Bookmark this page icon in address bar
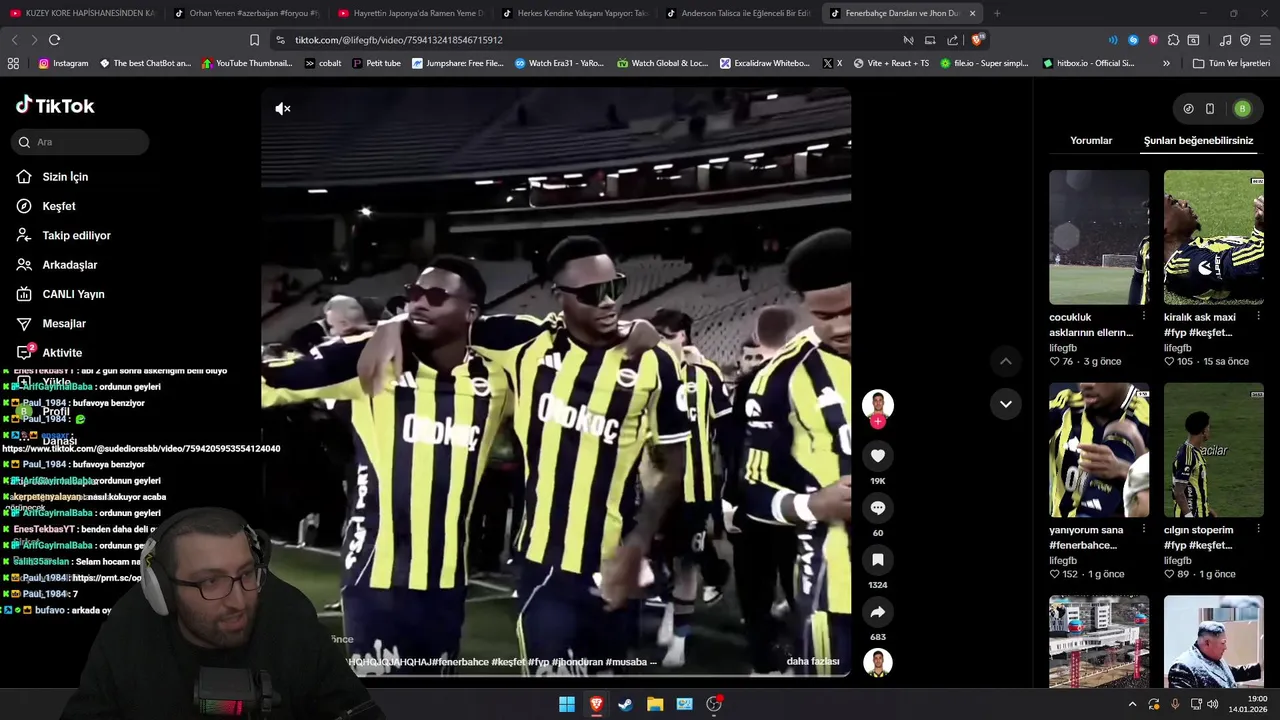Image resolution: width=1280 pixels, height=720 pixels. (254, 40)
